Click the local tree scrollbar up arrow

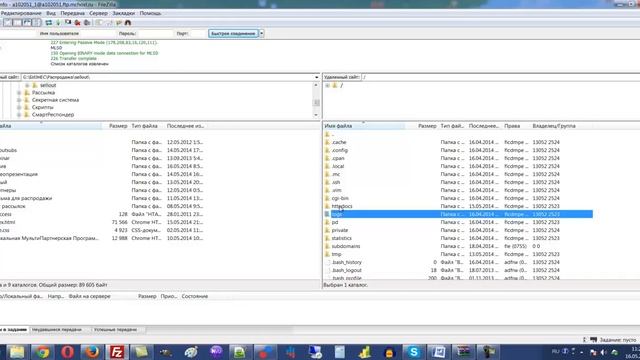[316, 85]
